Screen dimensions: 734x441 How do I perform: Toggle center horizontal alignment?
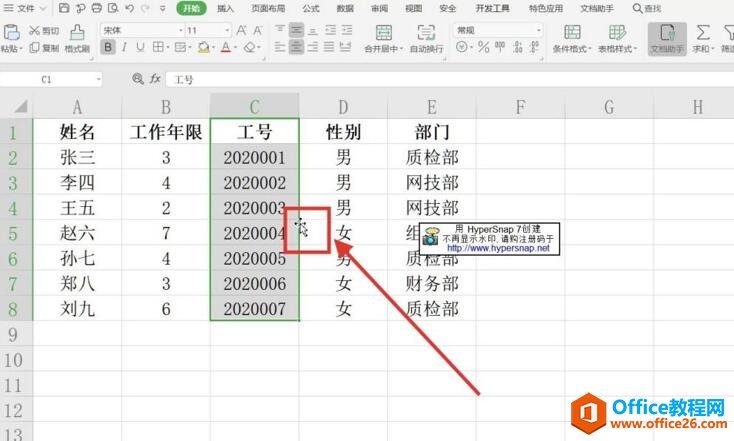296,47
